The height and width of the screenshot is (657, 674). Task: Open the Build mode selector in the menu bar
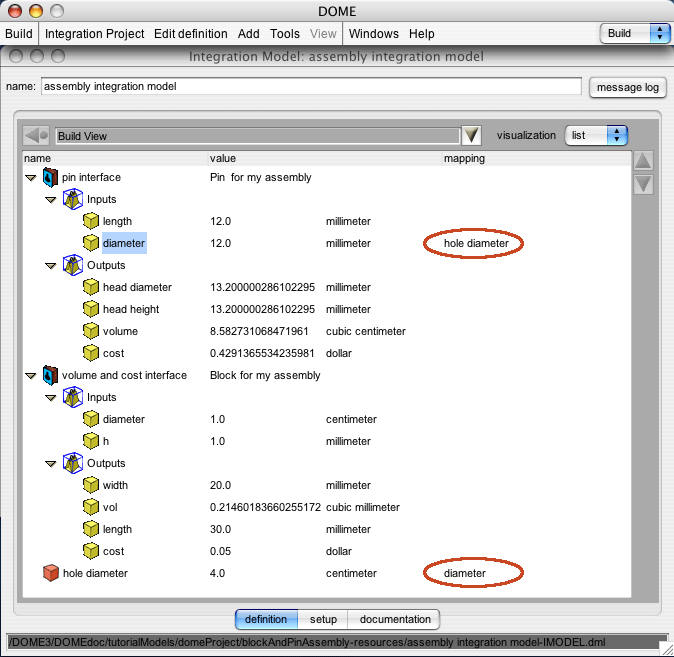coord(635,34)
